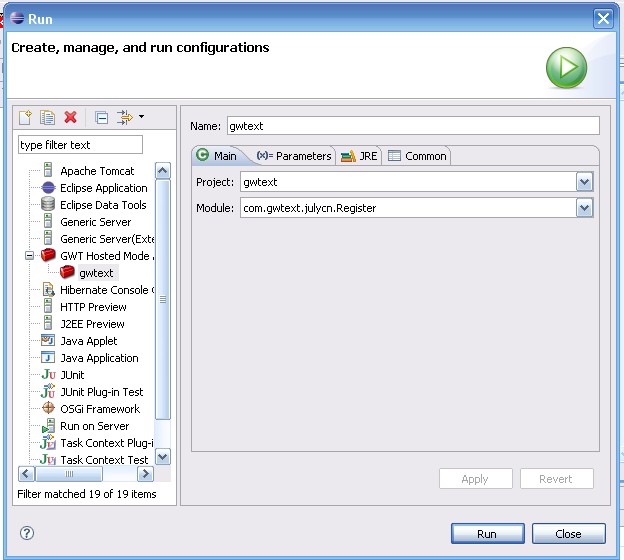Open help via question mark icon
Image resolution: width=624 pixels, height=560 pixels.
click(27, 533)
